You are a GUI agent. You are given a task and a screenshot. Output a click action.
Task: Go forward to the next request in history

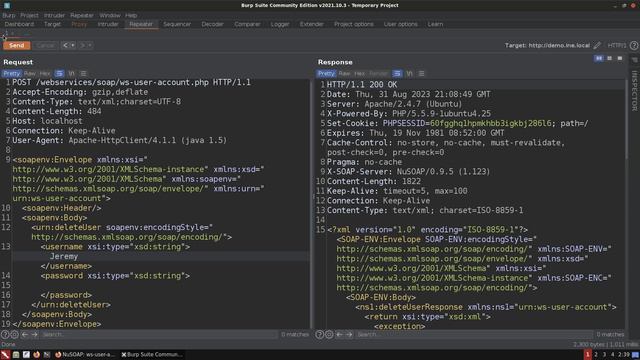point(82,45)
